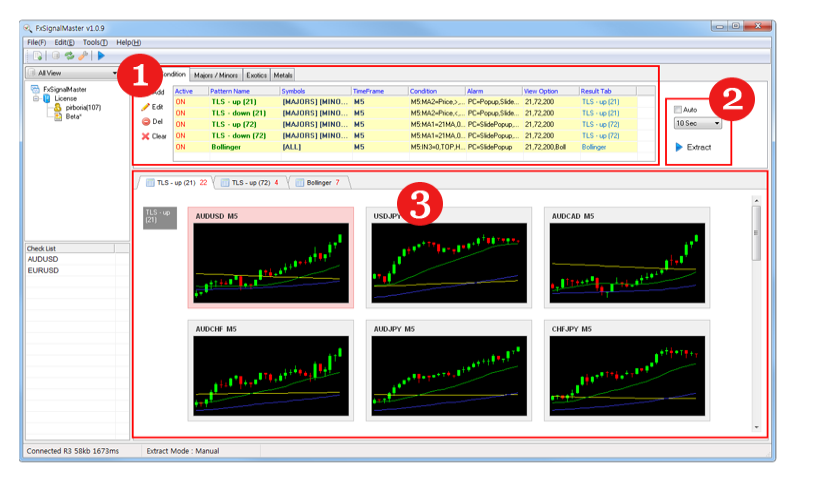Select the FxSignalMaster tree root label
The width and height of the screenshot is (816, 479).
pos(65,90)
